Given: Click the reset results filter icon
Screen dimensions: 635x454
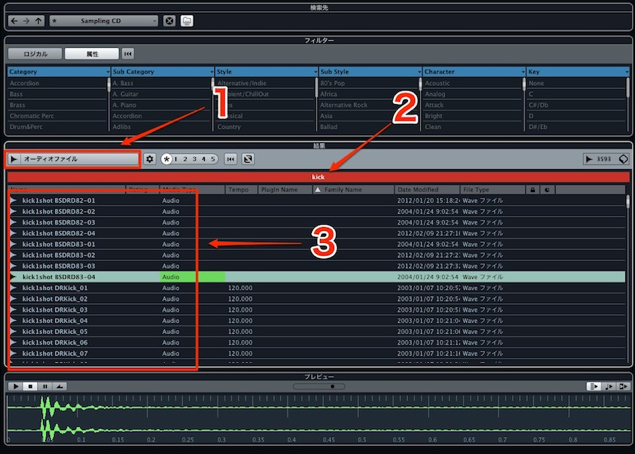Looking at the screenshot, I should [x=231, y=159].
